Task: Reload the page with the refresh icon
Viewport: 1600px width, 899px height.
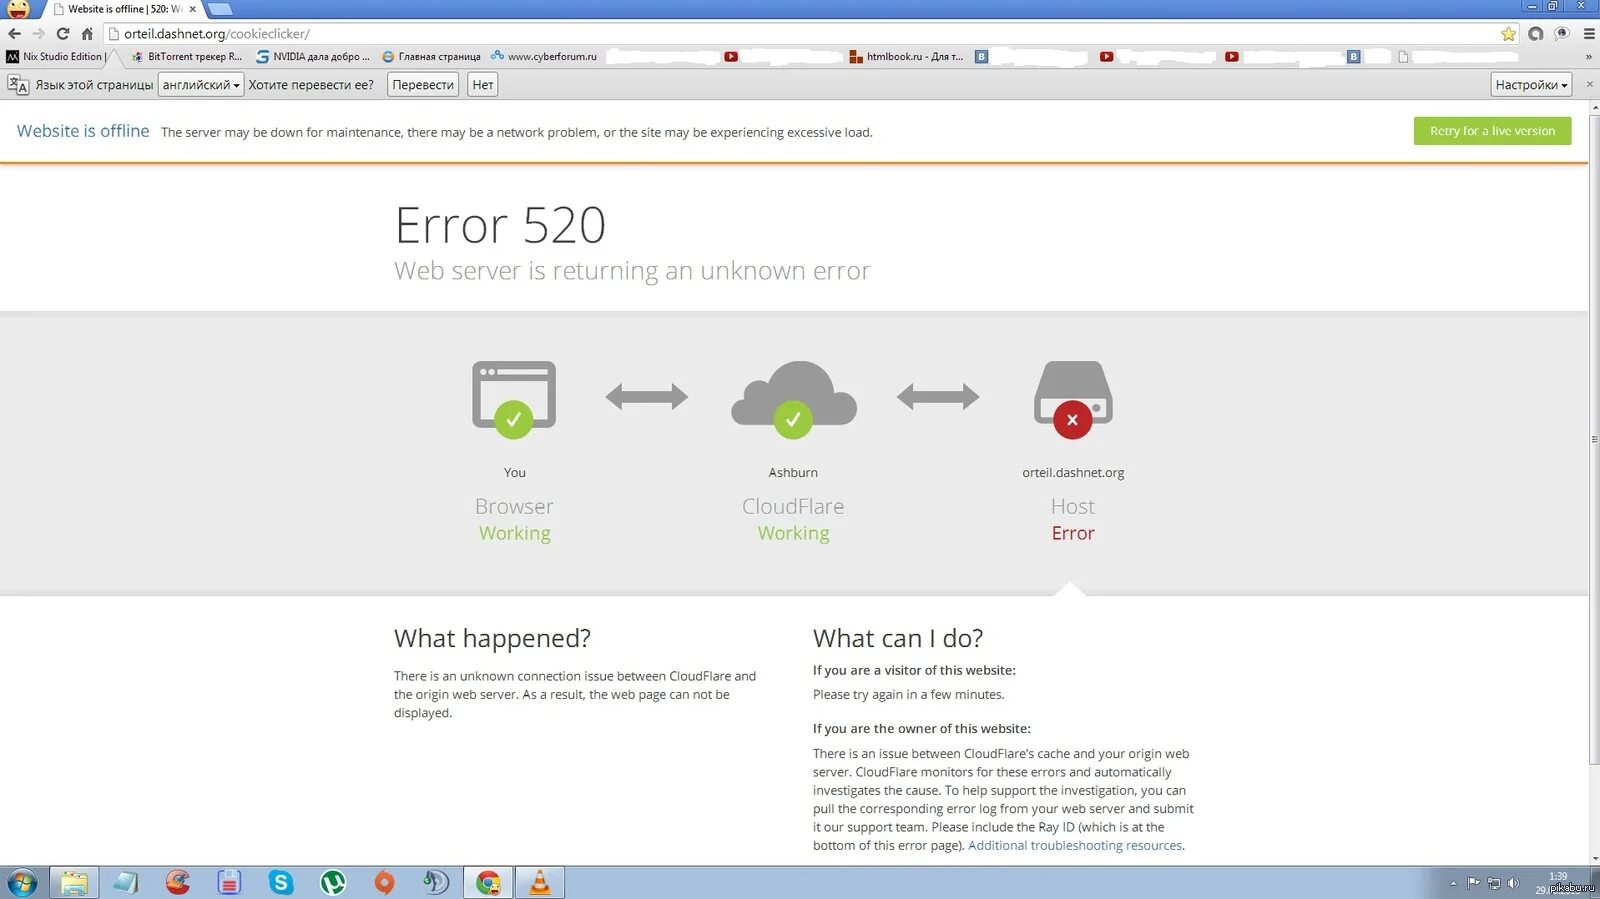Action: click(x=62, y=33)
